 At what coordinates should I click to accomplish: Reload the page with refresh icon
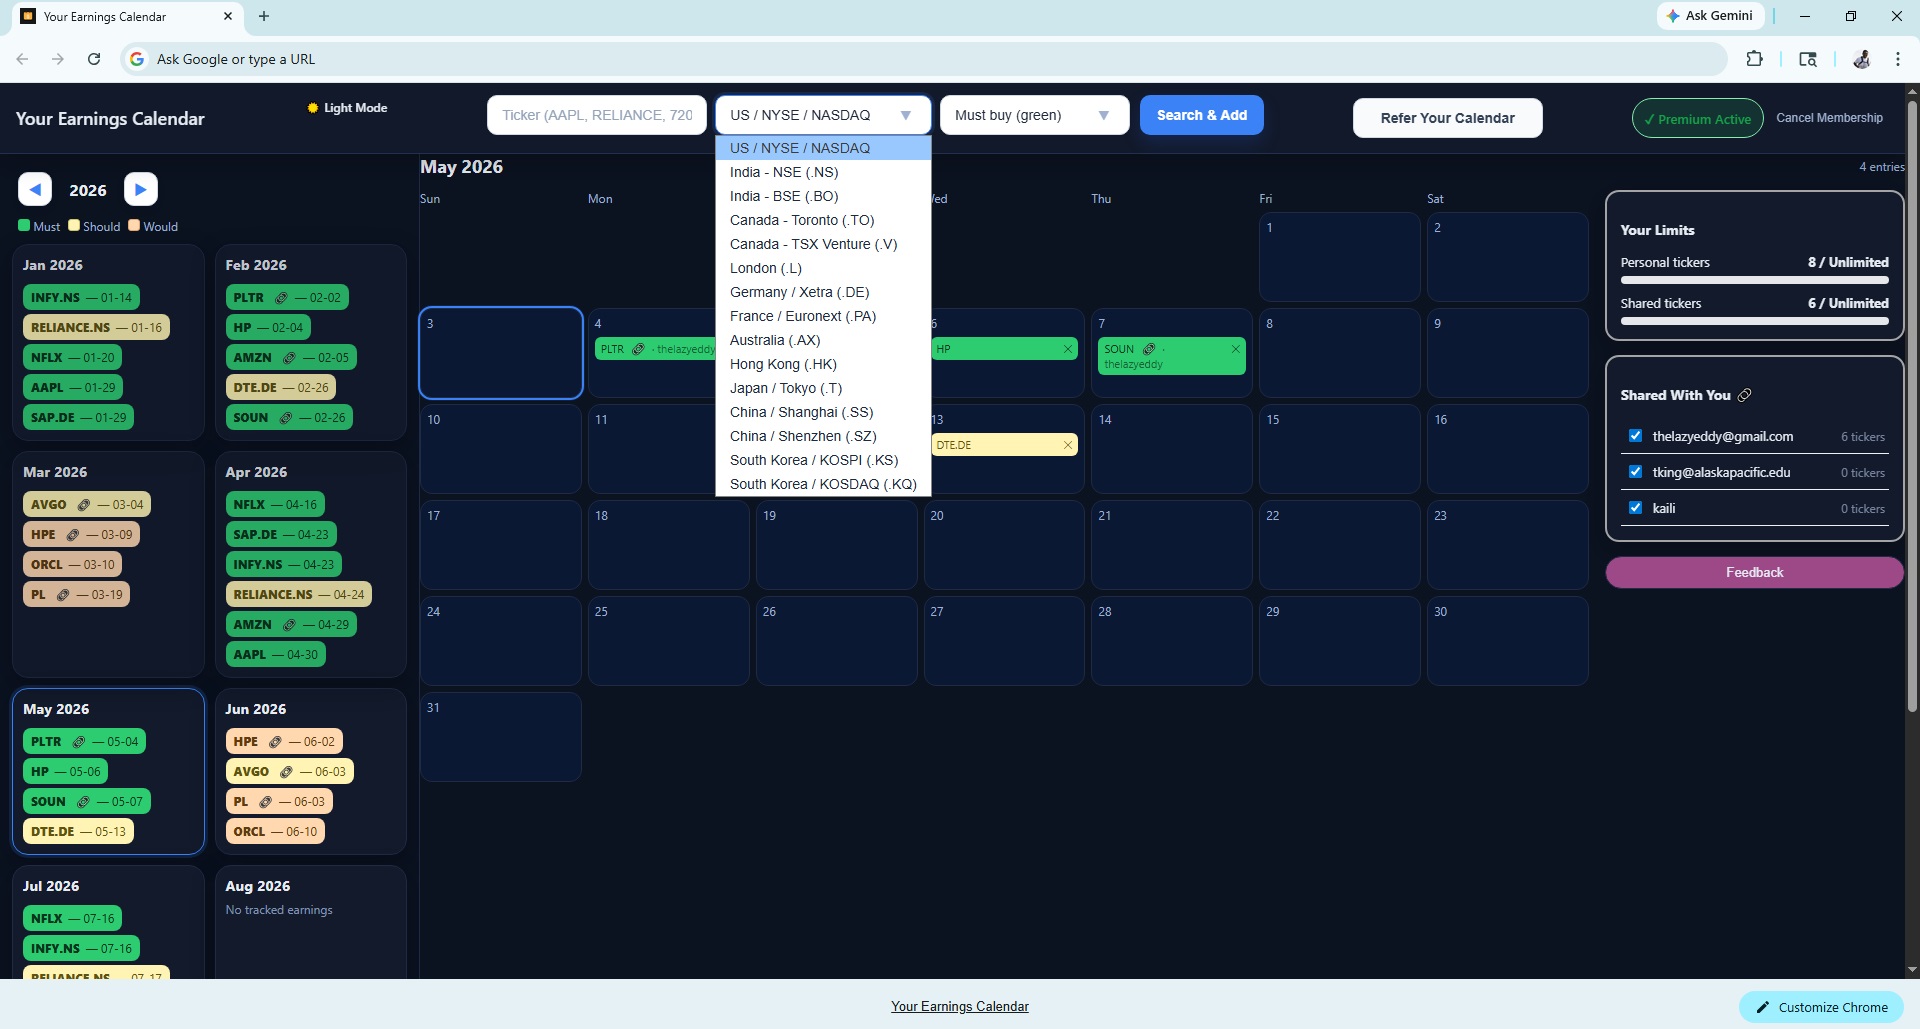(x=94, y=59)
